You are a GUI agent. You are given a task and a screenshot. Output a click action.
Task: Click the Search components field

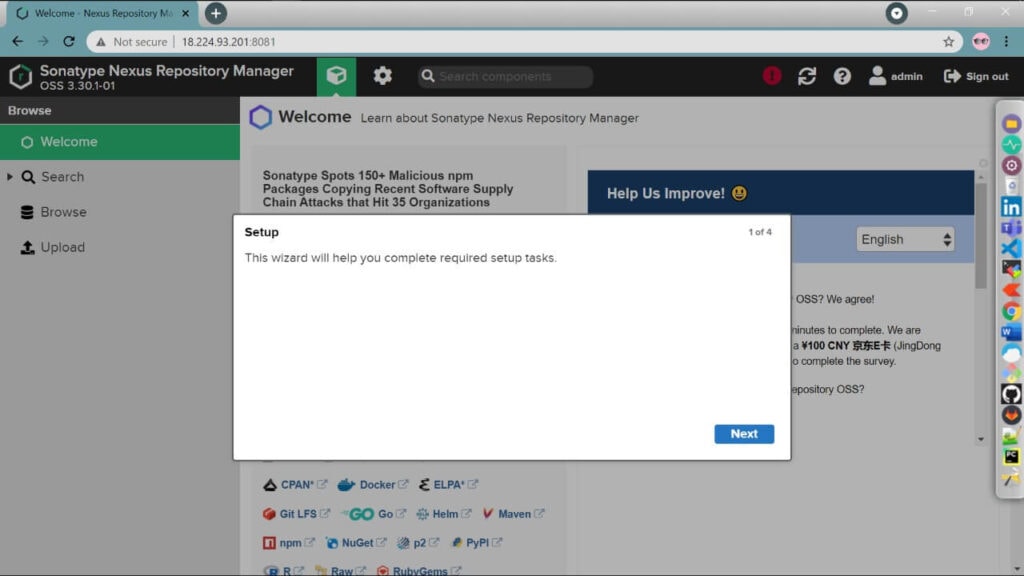pyautogui.click(x=505, y=76)
